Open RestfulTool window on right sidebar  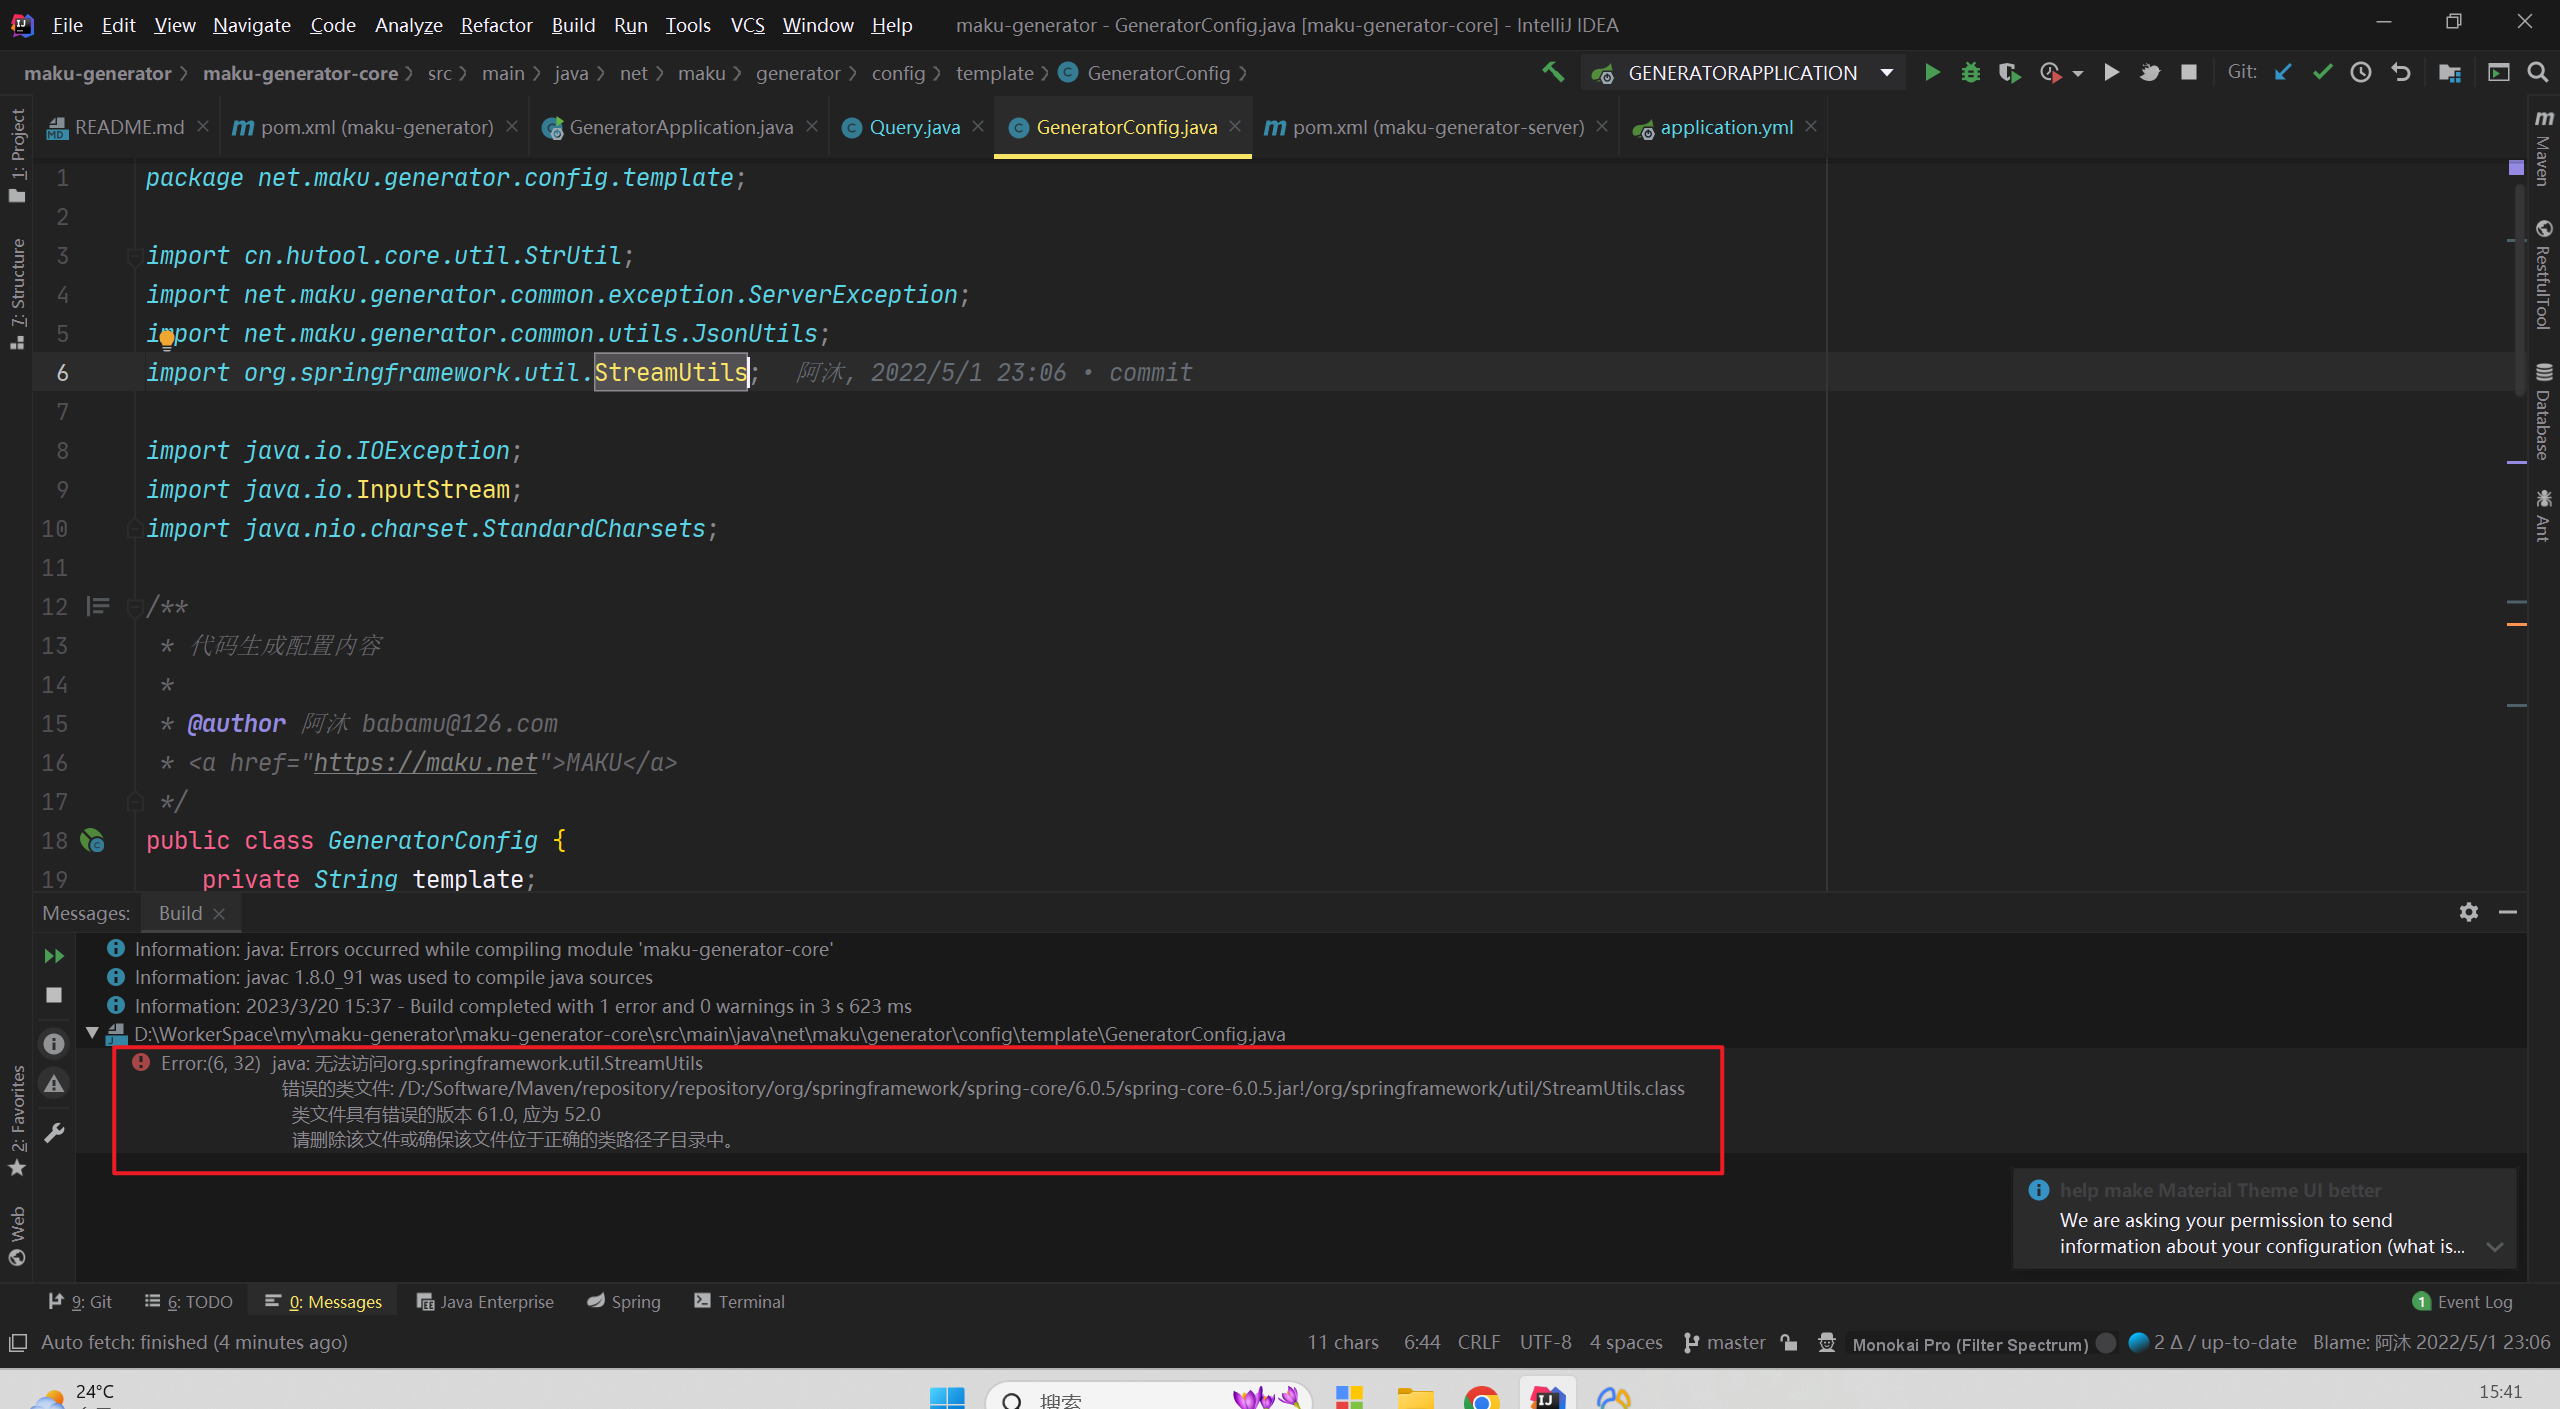(x=2543, y=274)
